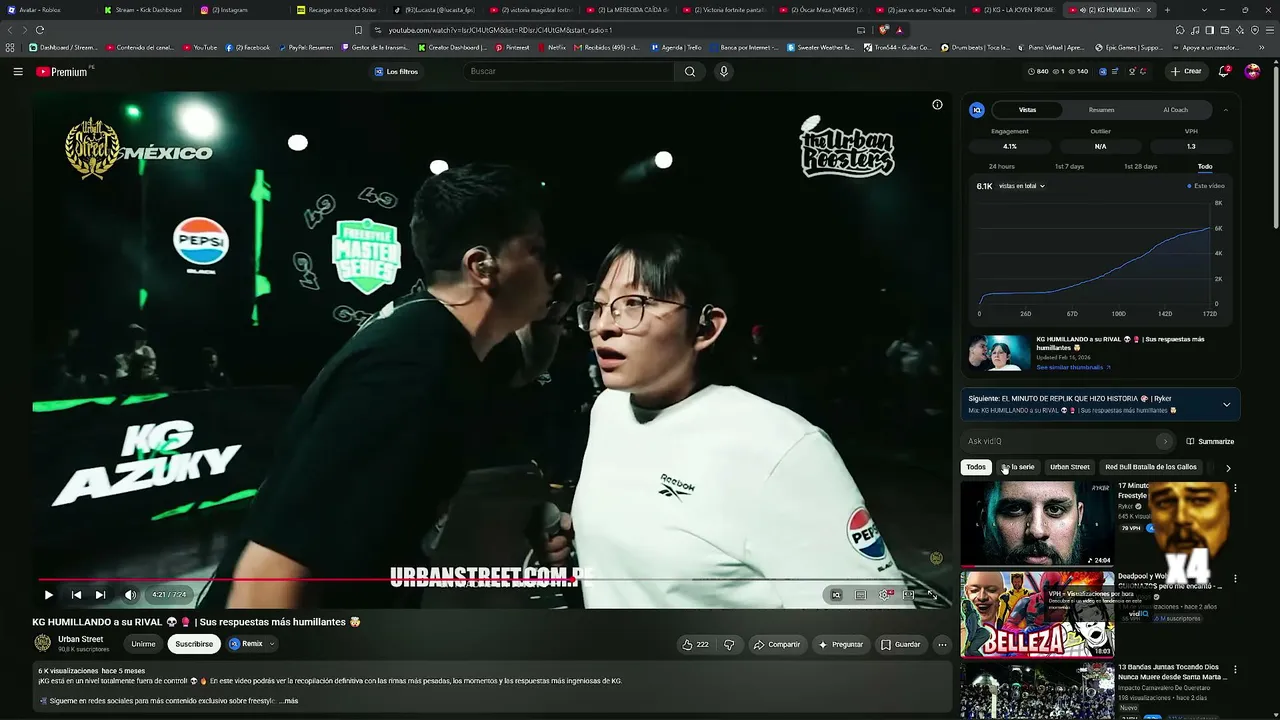Viewport: 1280px width, 720px height.
Task: Open the YouTube notifications bell
Action: (1224, 72)
